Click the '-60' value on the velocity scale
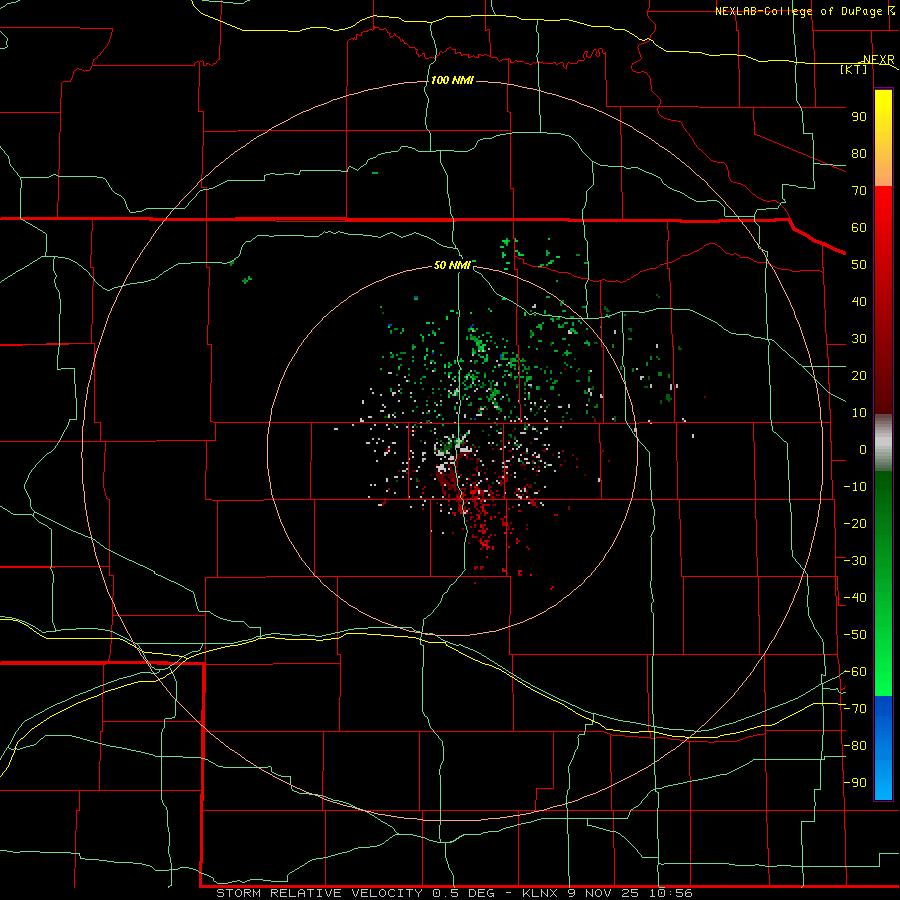This screenshot has width=900, height=900. point(855,672)
